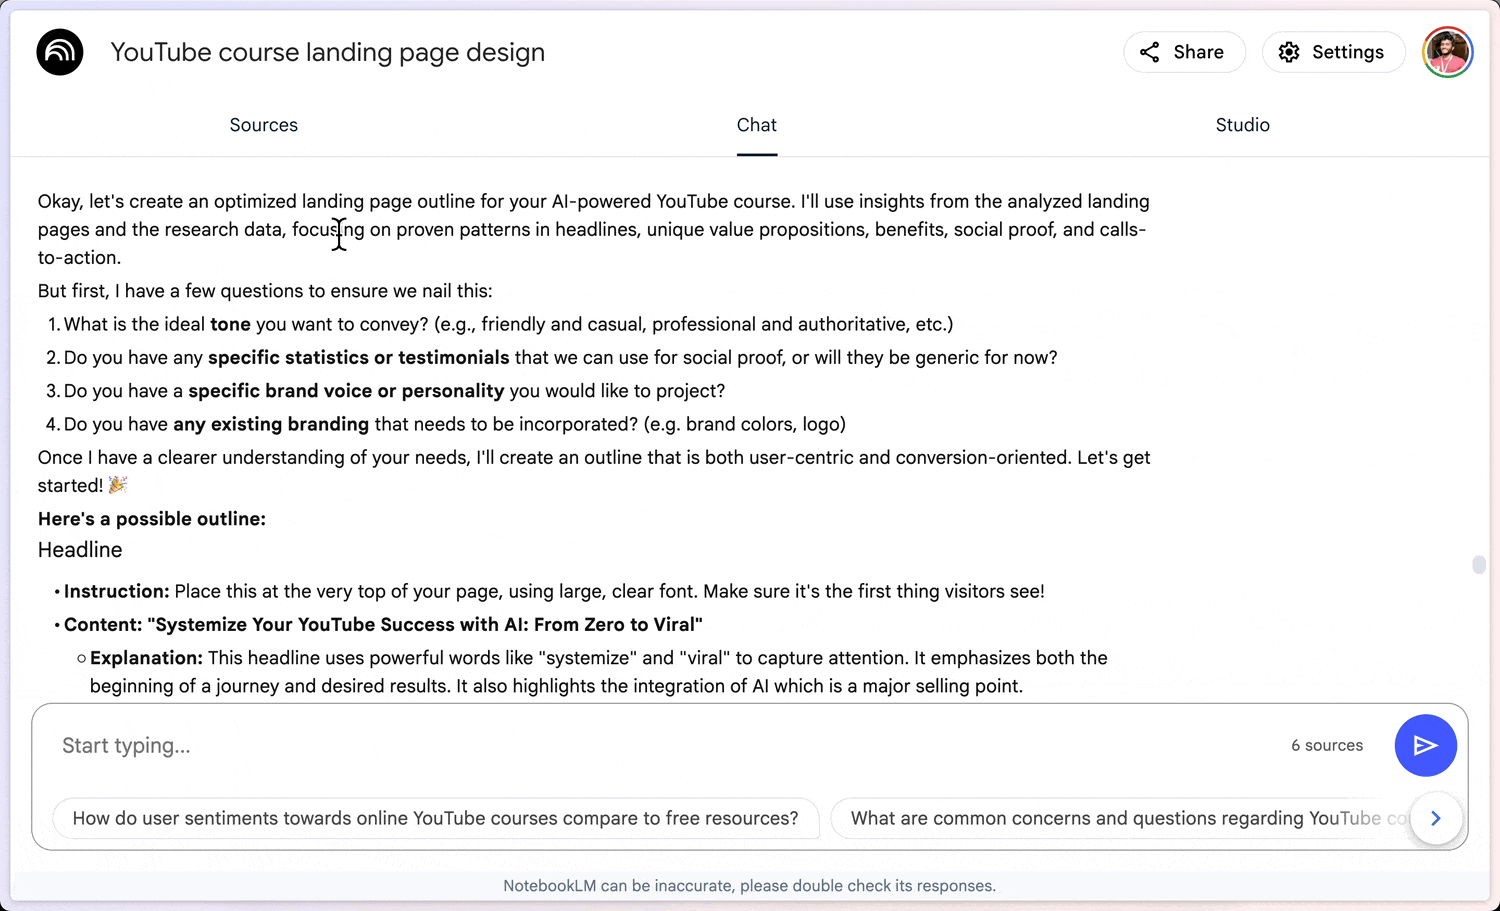Click the Settings button
1500x911 pixels.
pos(1333,52)
